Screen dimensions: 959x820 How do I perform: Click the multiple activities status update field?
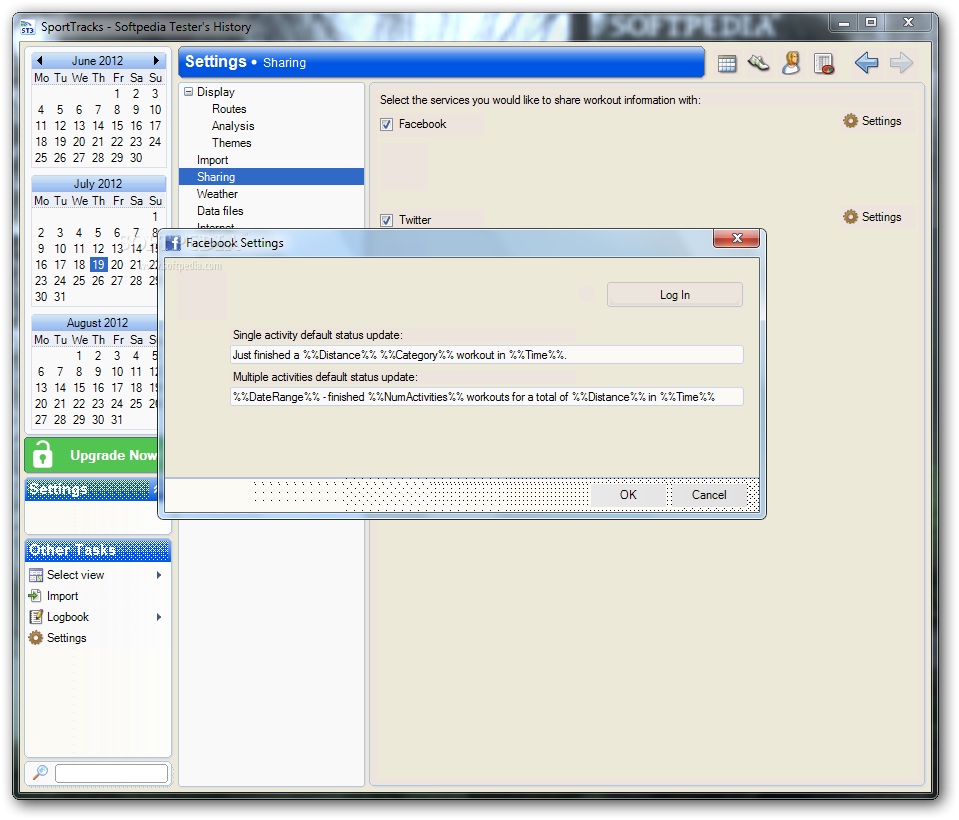pyautogui.click(x=487, y=397)
